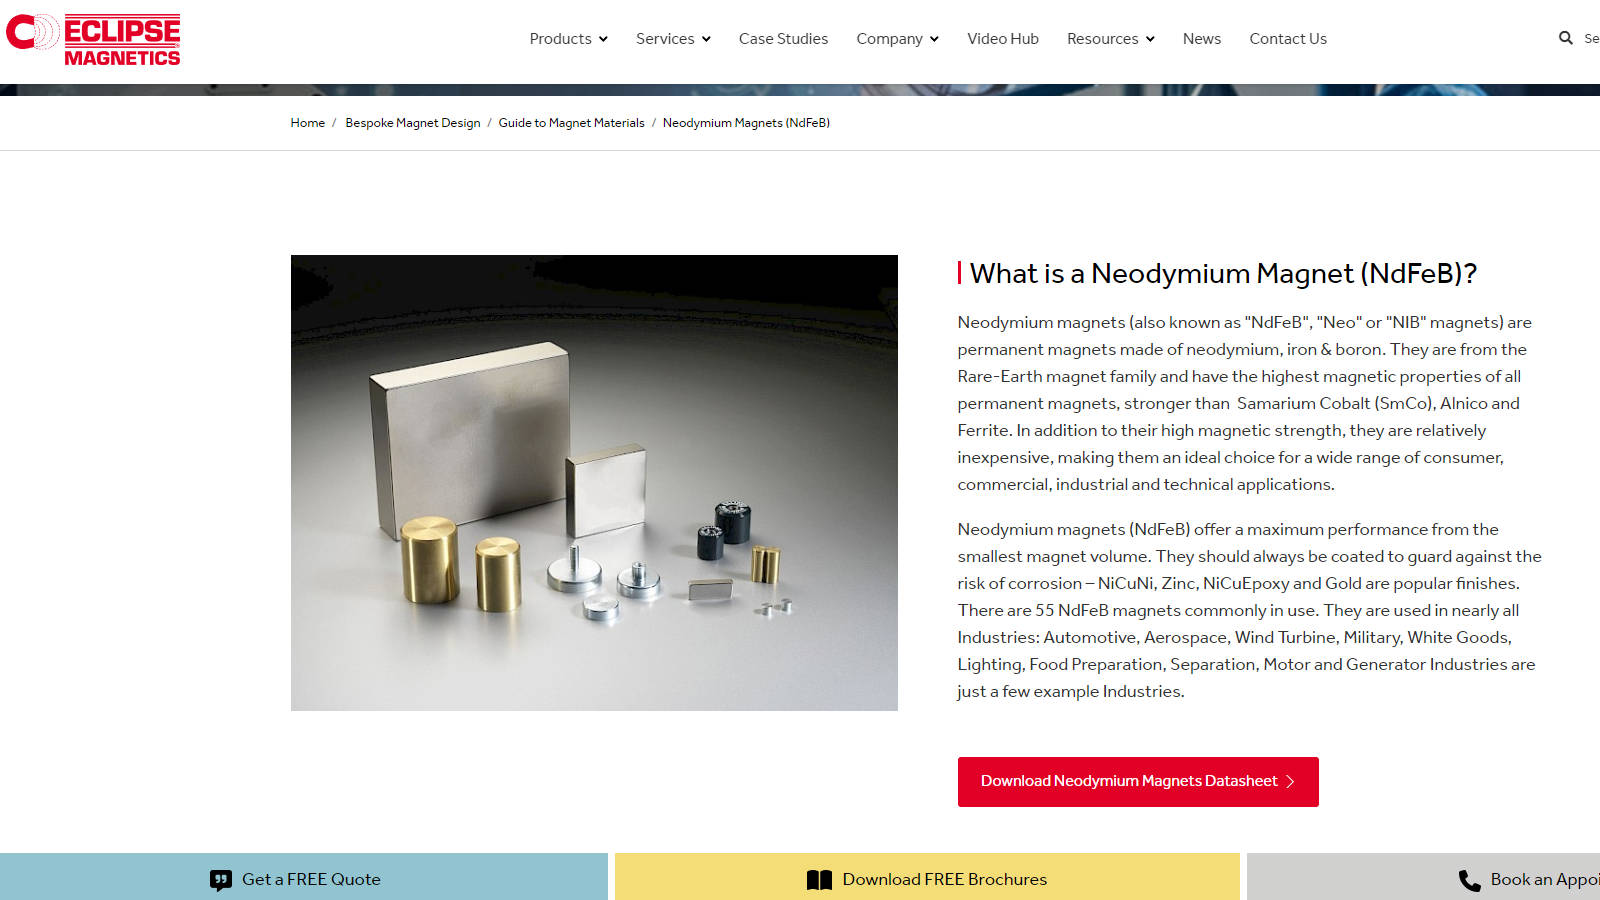Download Neodymium Magnets Datasheet

pyautogui.click(x=1138, y=782)
